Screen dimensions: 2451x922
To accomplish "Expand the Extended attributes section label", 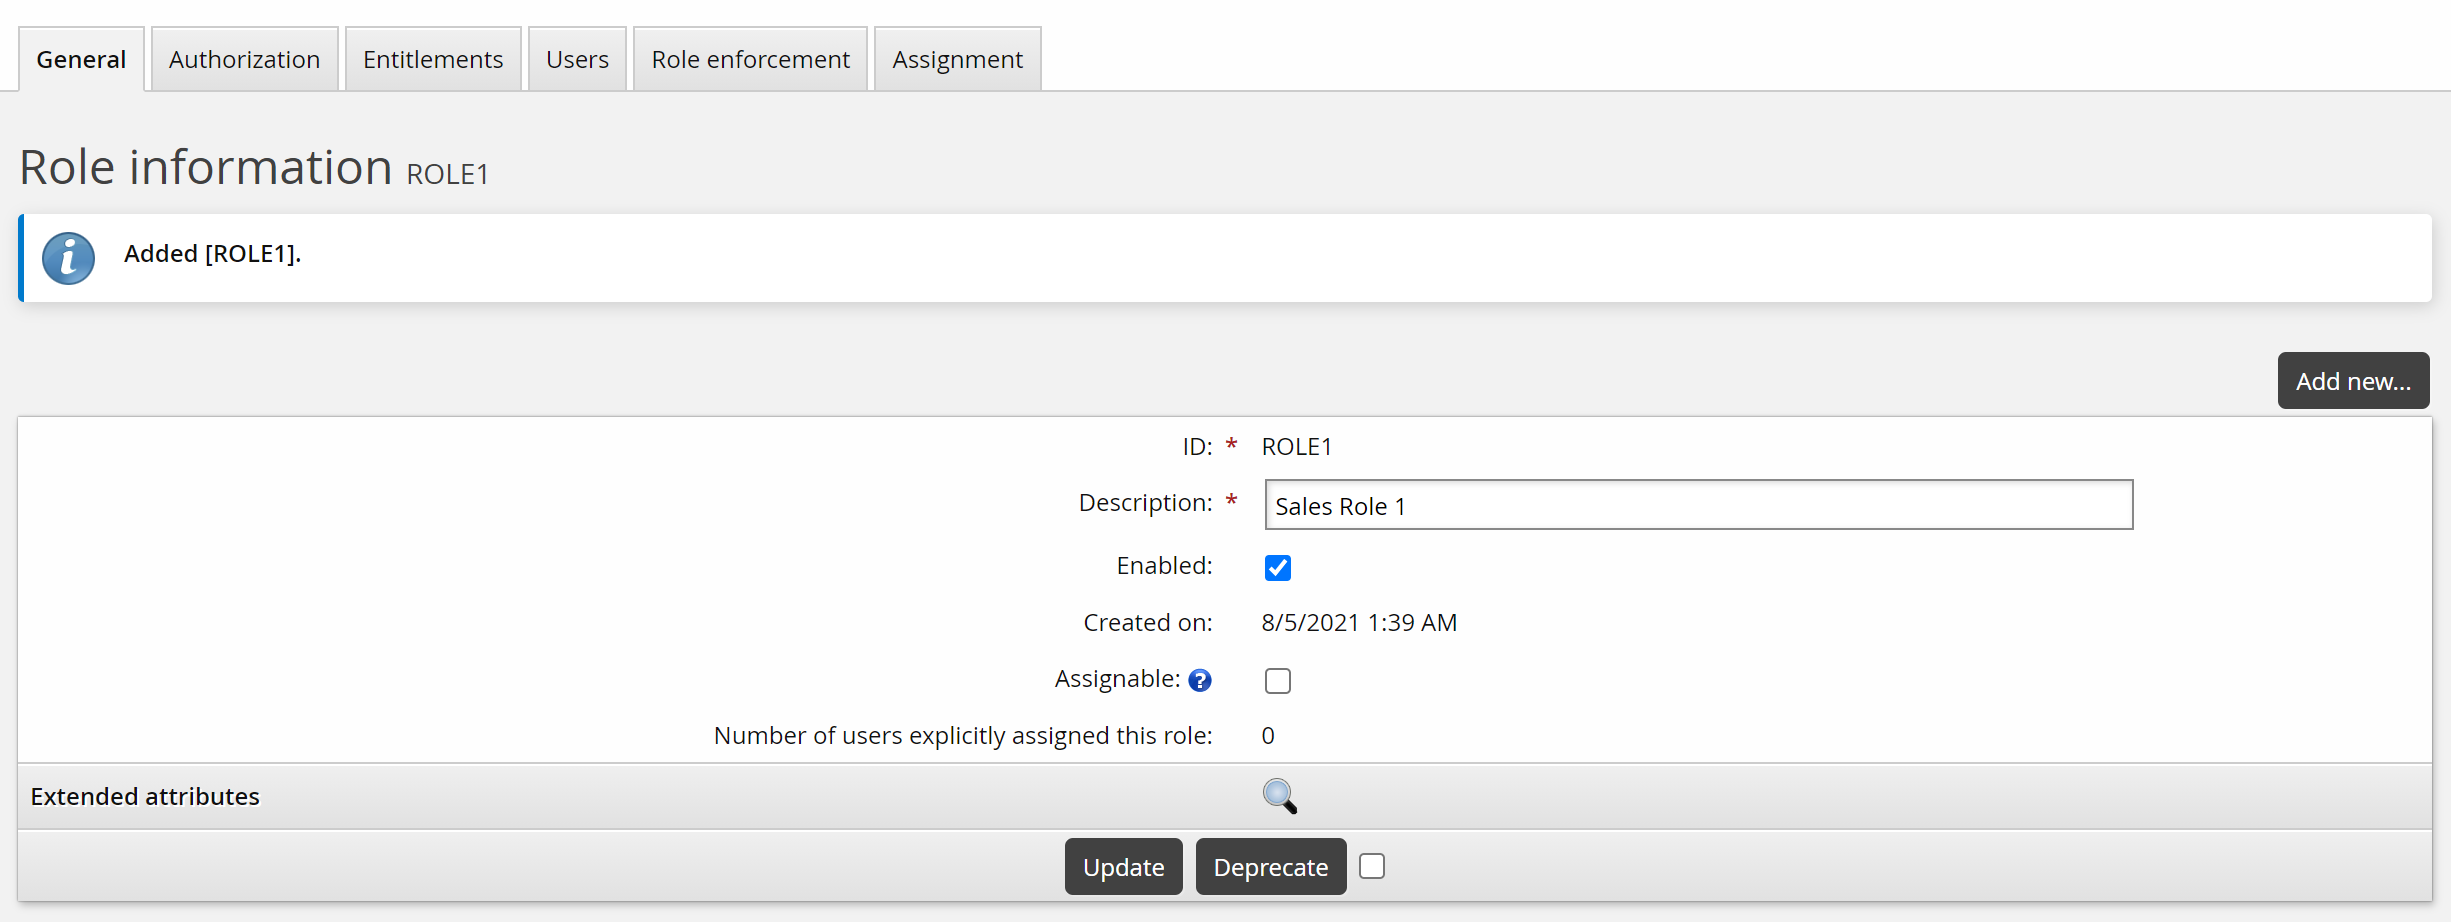I will tap(145, 797).
